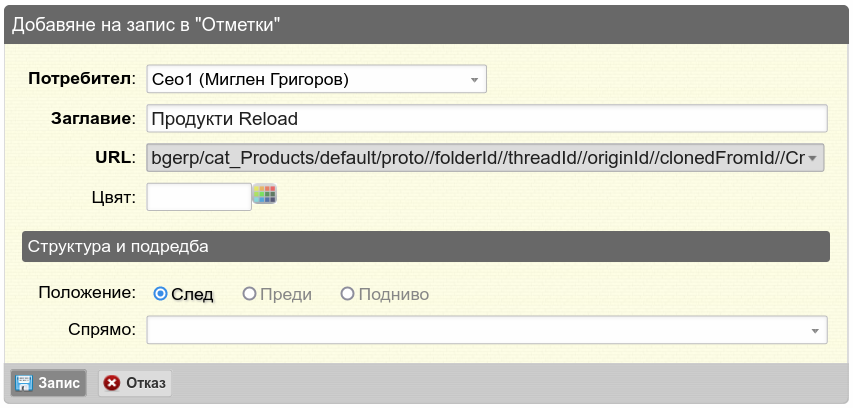
Task: Open the color palette picker icon
Action: click(265, 194)
